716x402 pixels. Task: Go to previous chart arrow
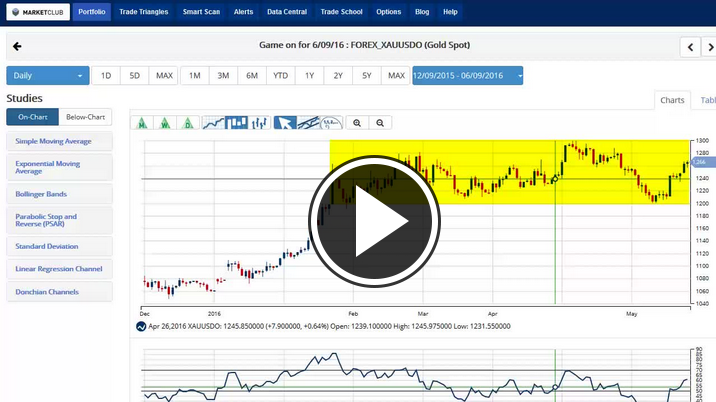(x=690, y=47)
